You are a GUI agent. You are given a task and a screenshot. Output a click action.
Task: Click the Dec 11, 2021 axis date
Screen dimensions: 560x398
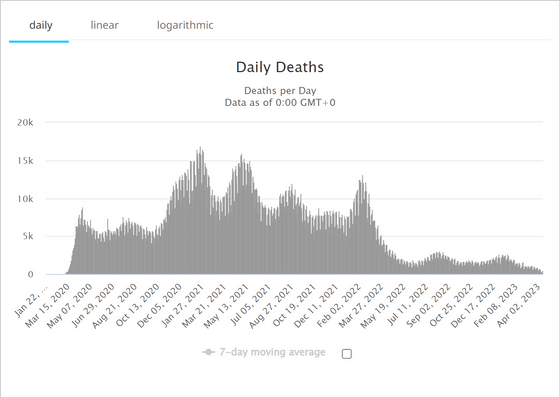316,305
